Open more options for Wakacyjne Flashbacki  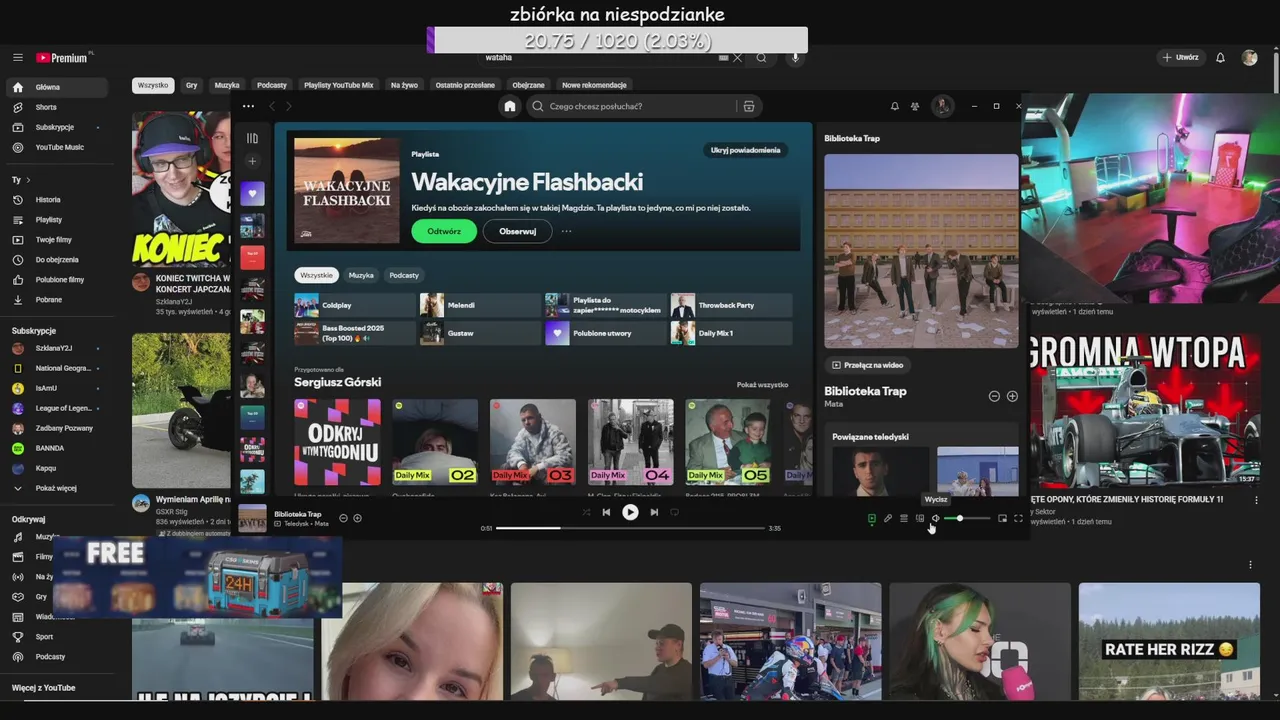(566, 231)
